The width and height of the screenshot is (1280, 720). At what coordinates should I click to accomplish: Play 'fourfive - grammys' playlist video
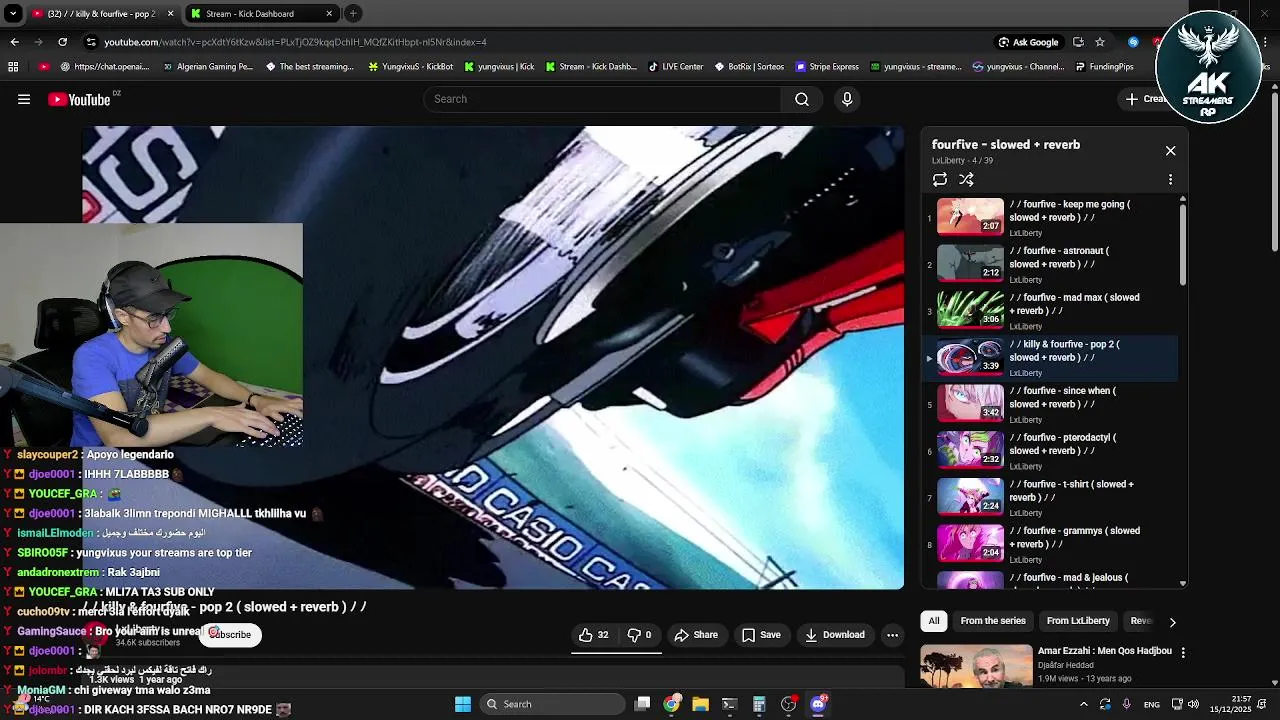[x=1050, y=545]
